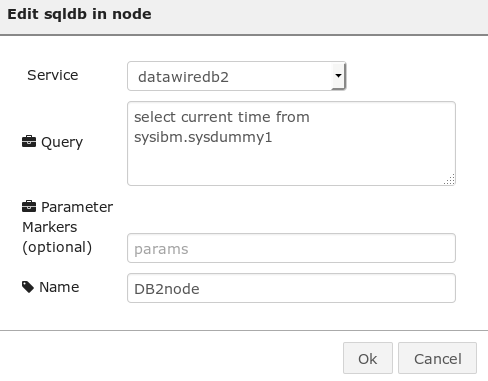Click the 'Name' field label
Viewport: 488px width, 381px height.
point(59,287)
